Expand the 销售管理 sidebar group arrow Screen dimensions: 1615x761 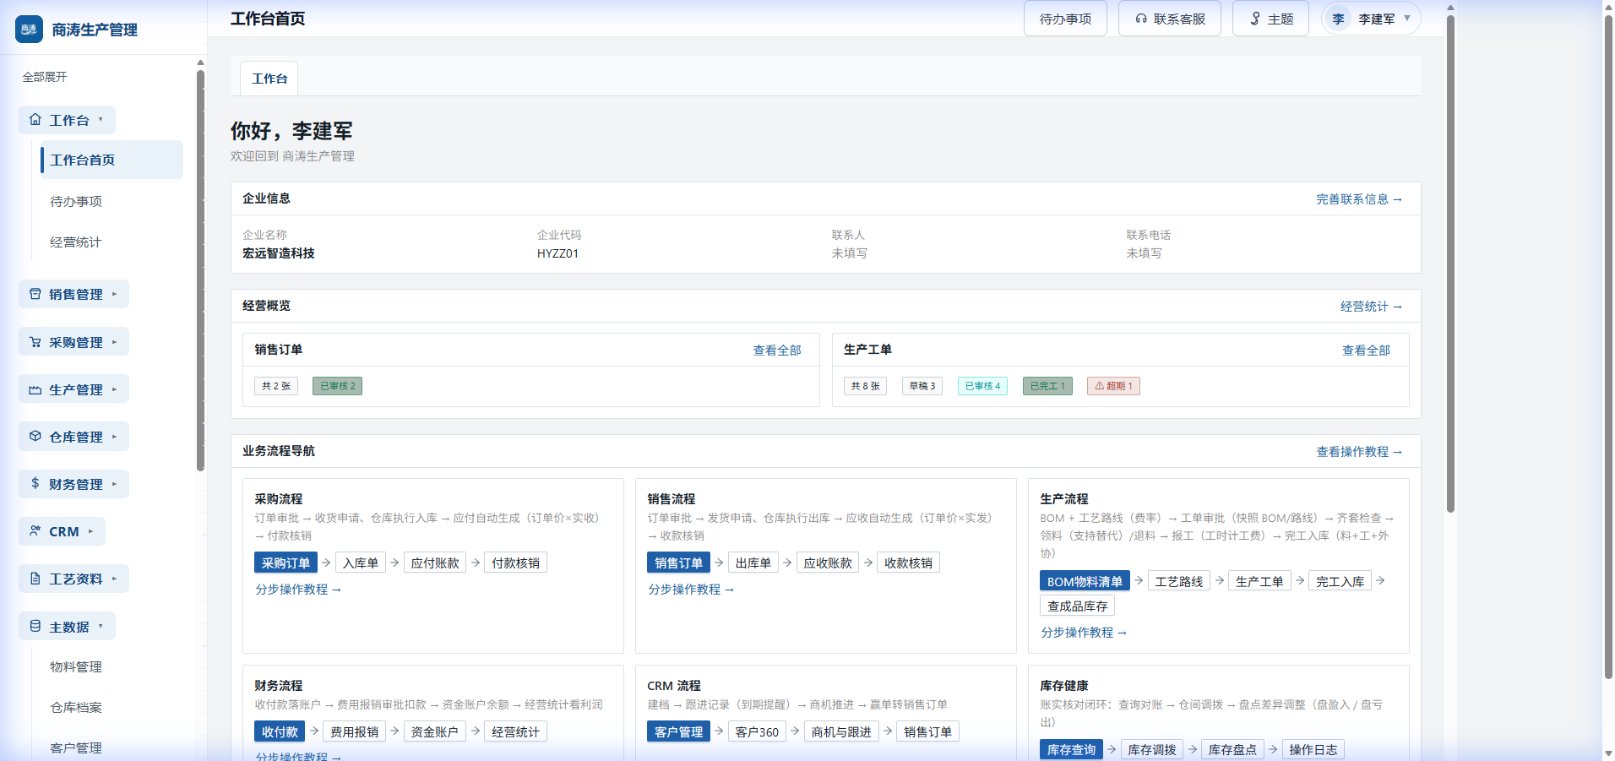[x=114, y=294]
